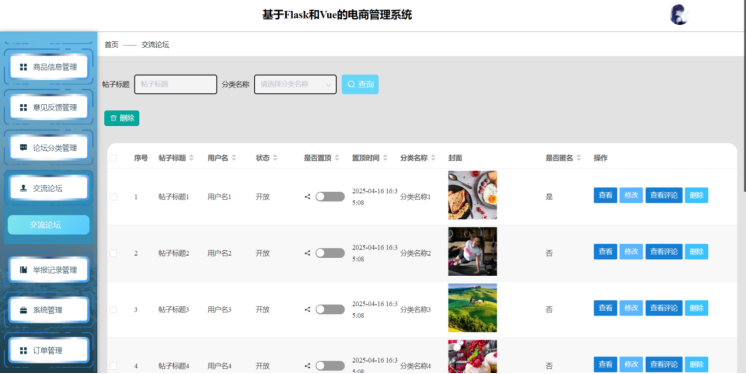
Task: Click 修改 button for 帖子标题2
Action: (631, 252)
